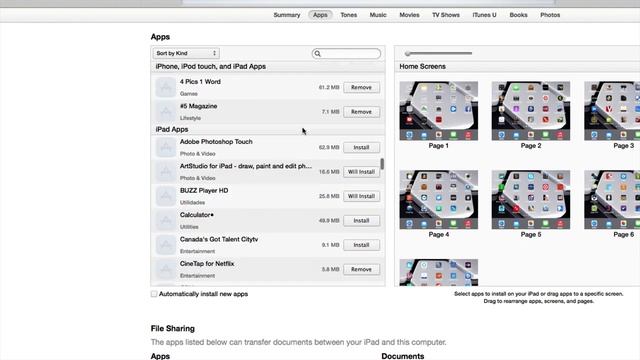640x360 pixels.
Task: Open the TV Shows tab
Action: [x=446, y=15]
